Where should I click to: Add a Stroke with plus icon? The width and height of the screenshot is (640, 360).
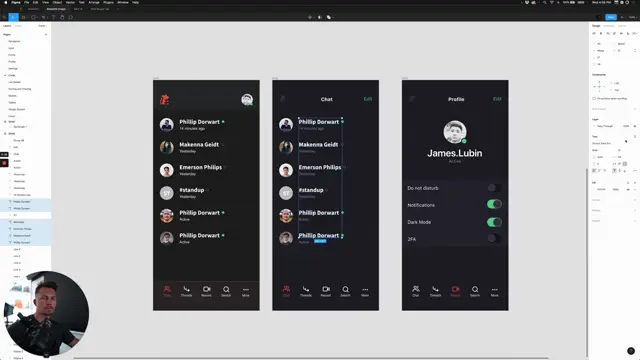(x=635, y=200)
